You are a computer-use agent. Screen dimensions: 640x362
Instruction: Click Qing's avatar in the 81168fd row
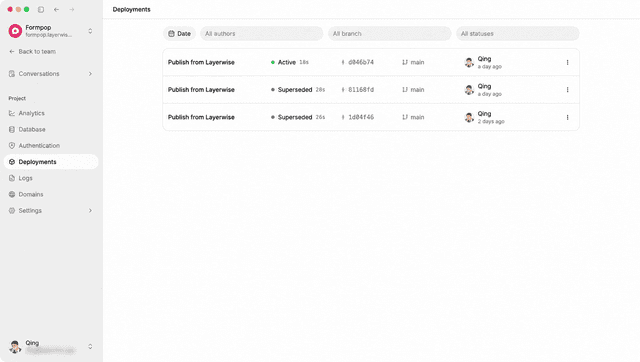tap(469, 90)
